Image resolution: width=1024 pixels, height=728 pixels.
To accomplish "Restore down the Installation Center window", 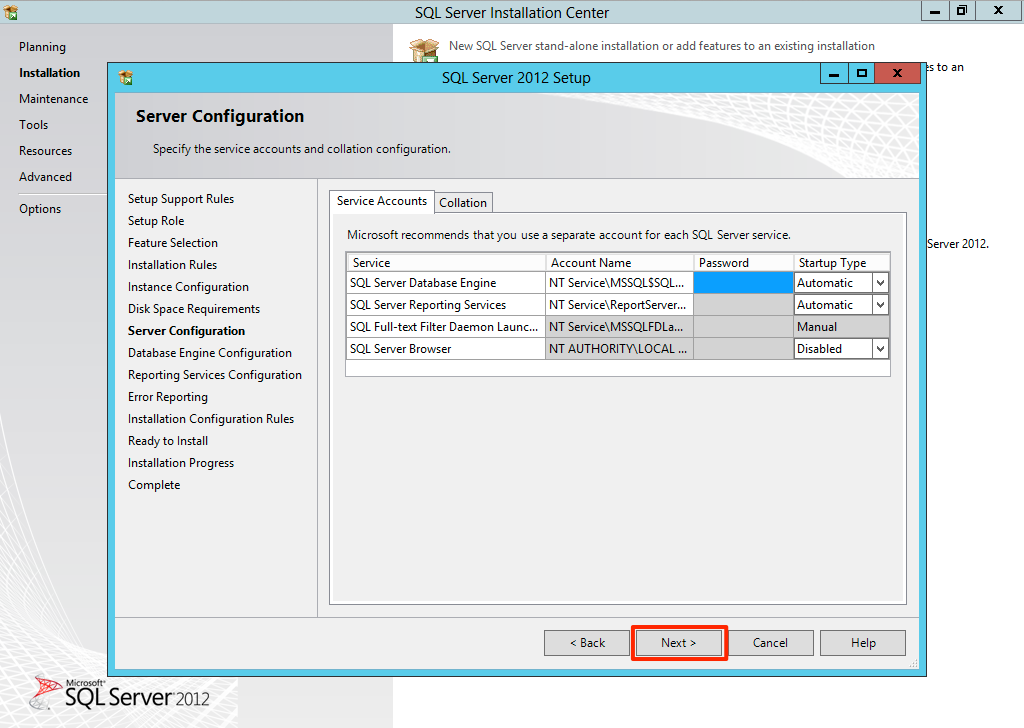I will click(961, 11).
